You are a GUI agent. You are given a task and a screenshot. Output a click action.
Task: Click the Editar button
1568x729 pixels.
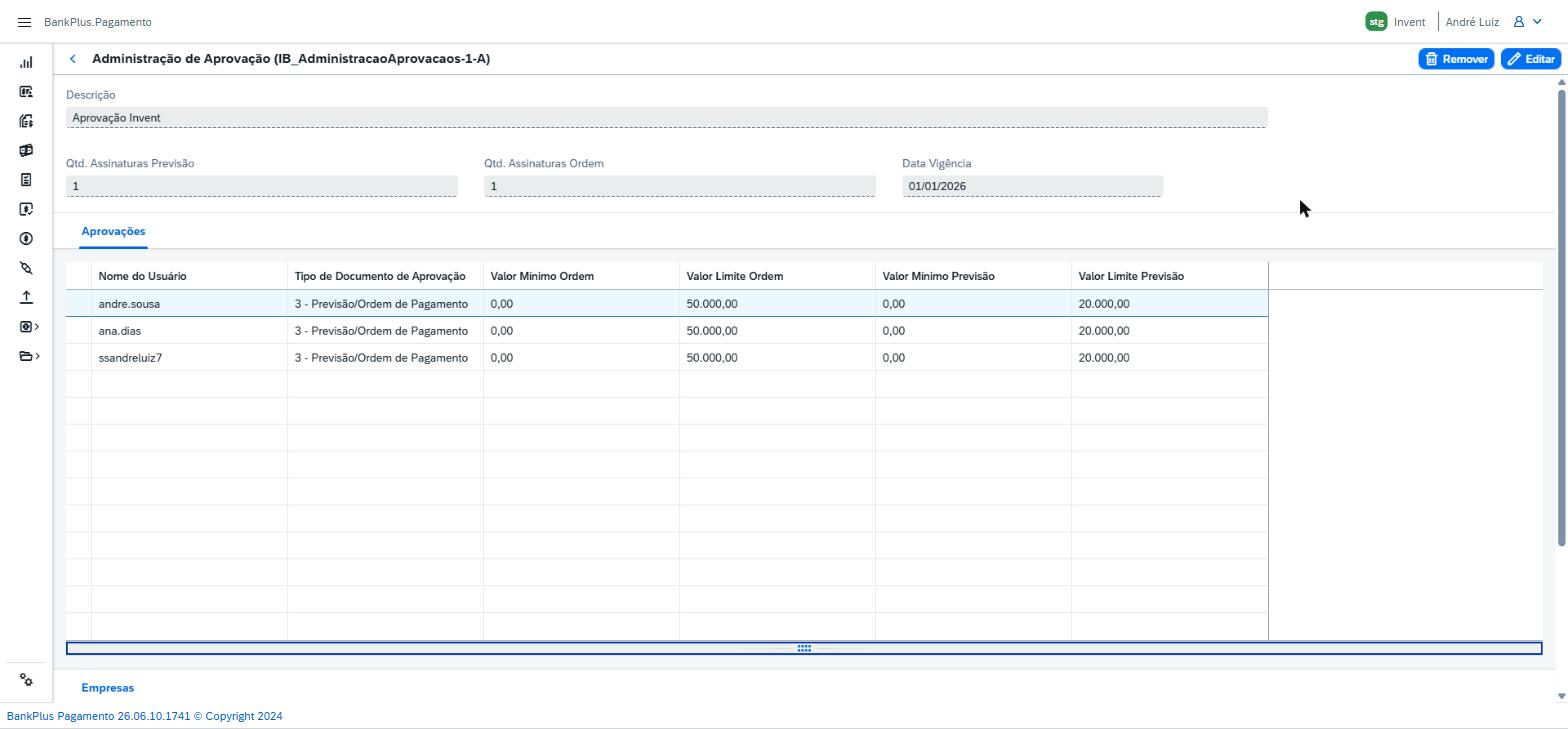coord(1530,59)
